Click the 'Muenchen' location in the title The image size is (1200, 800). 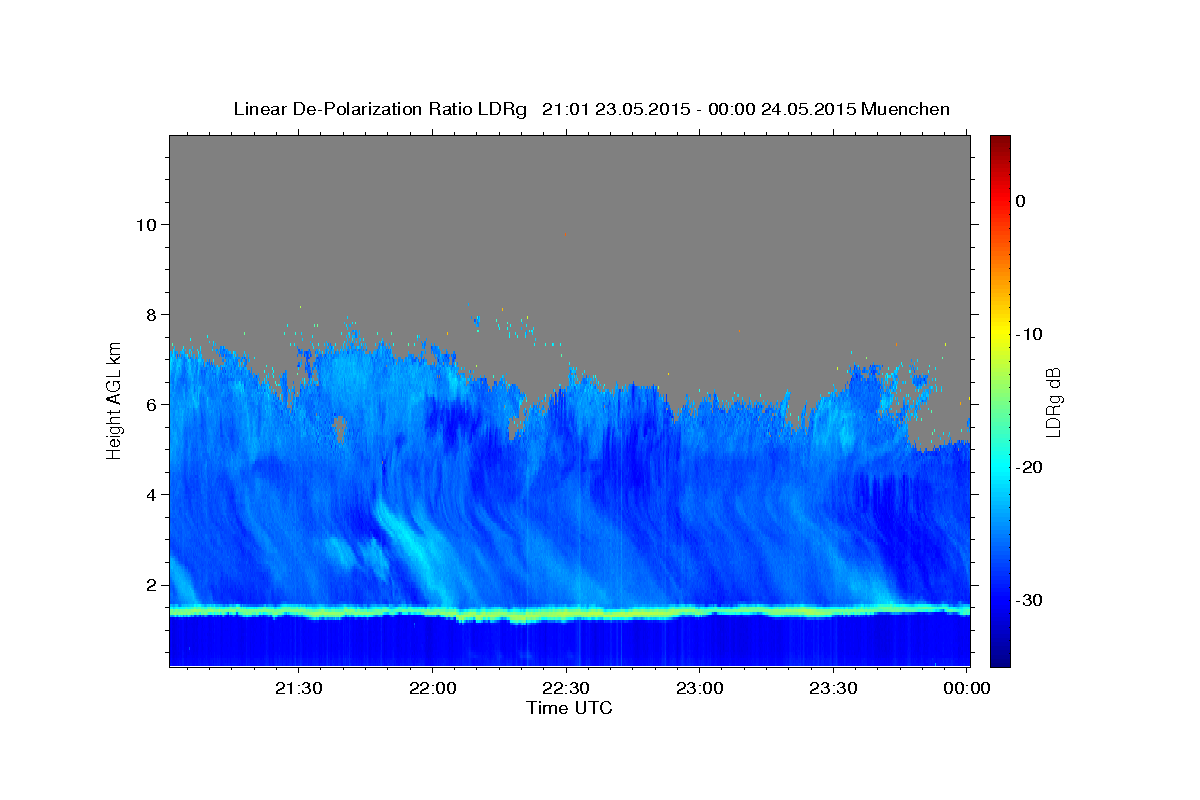[905, 109]
